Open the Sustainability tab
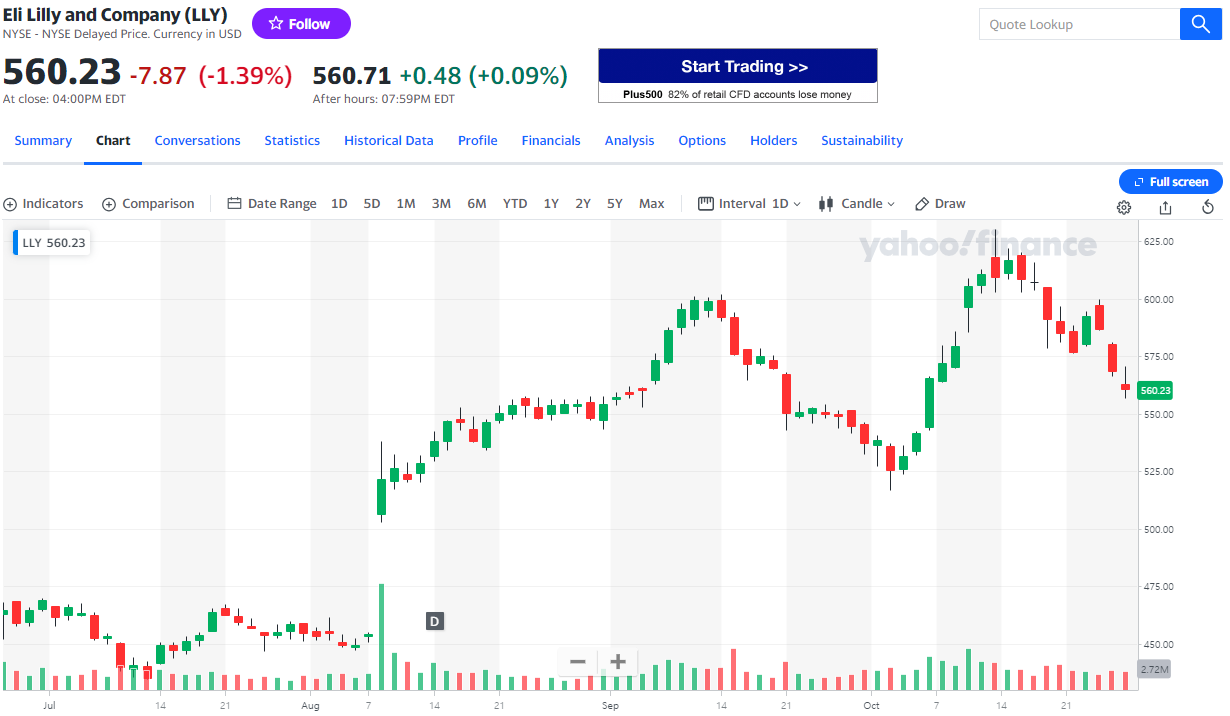The image size is (1230, 716). coord(862,141)
